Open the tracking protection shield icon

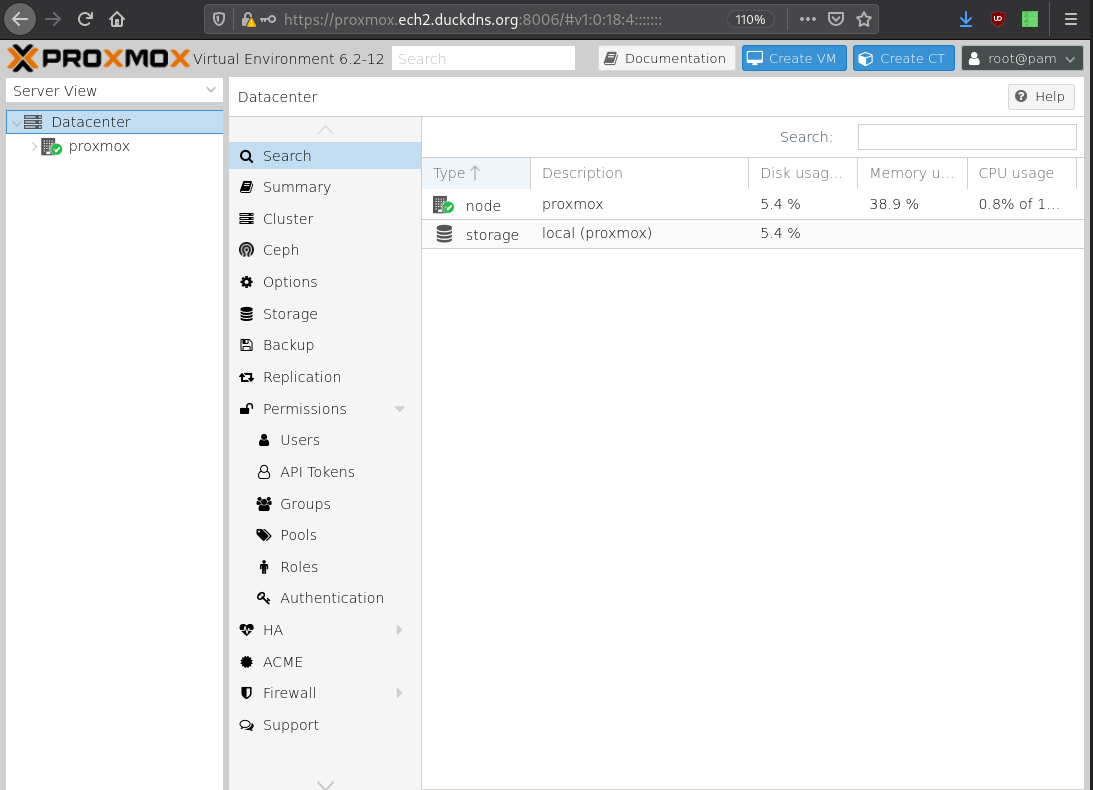219,20
